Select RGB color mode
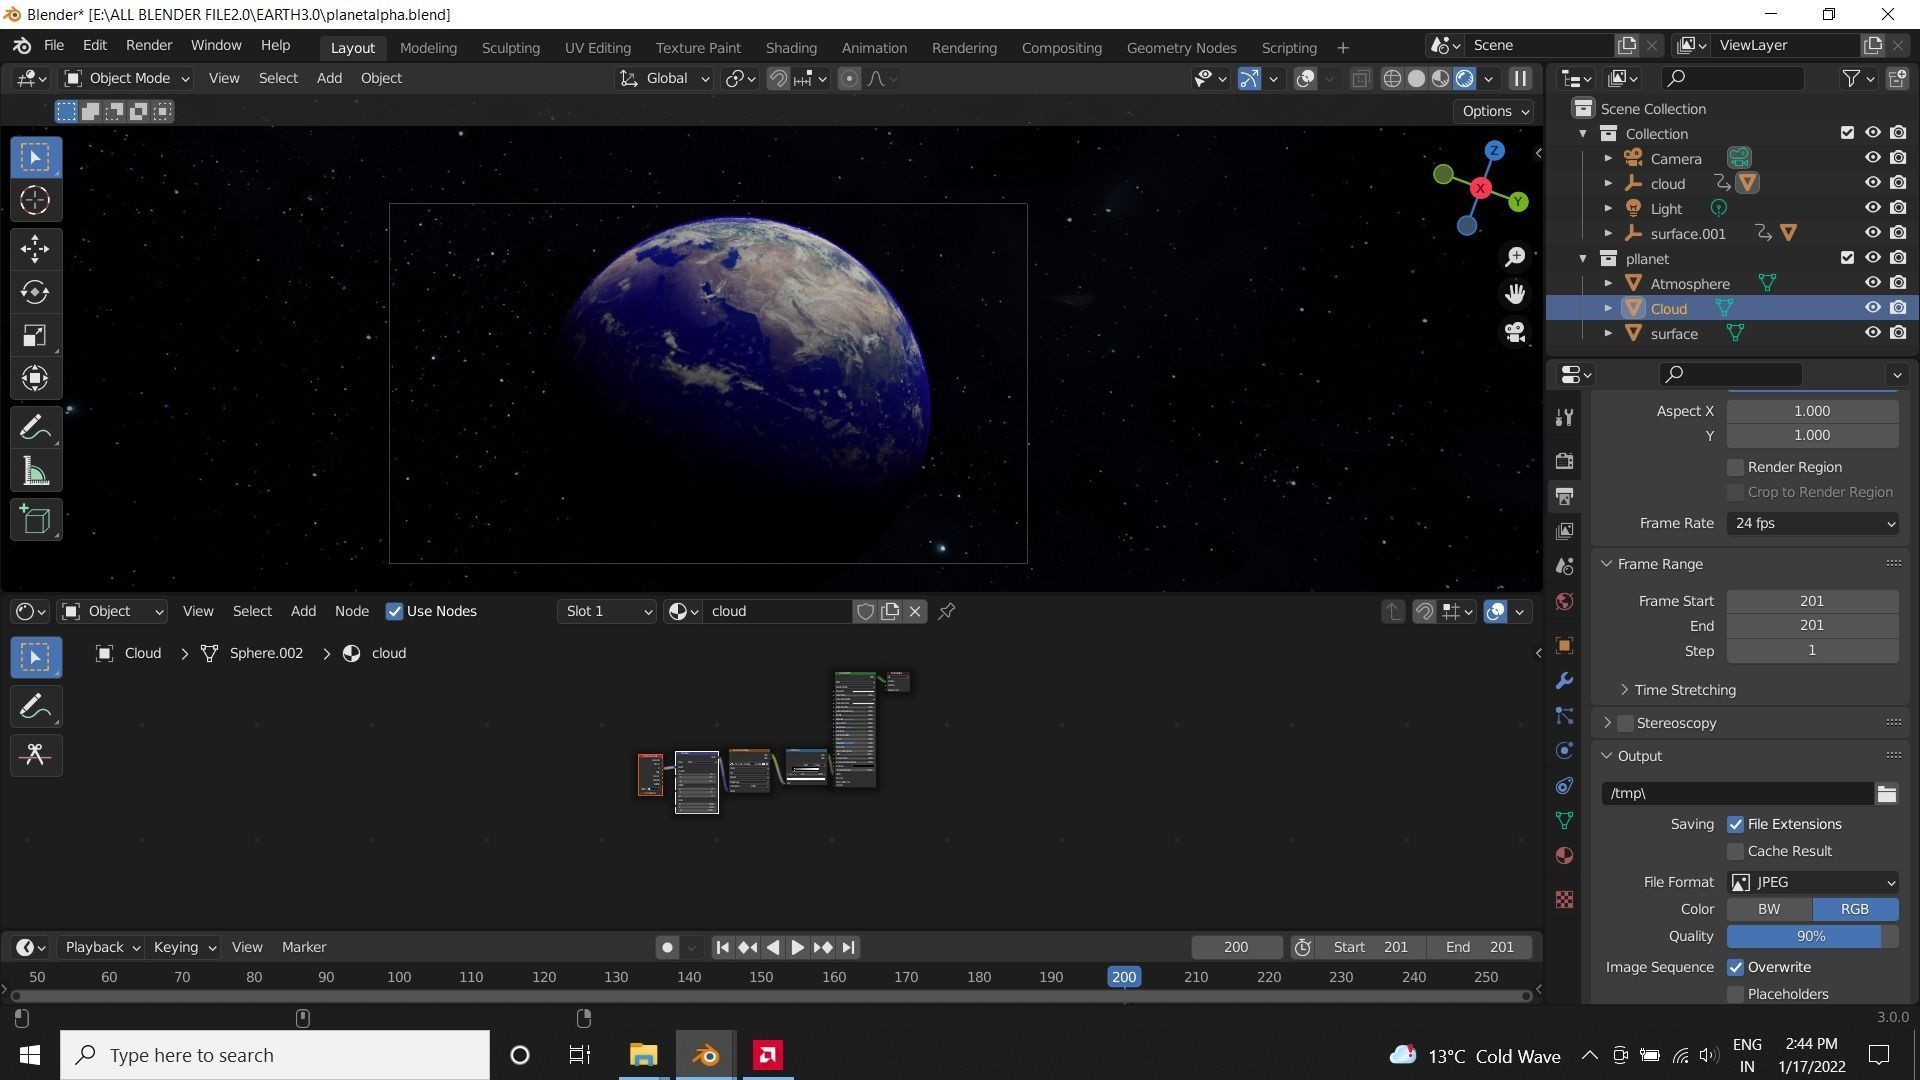 (x=1855, y=909)
